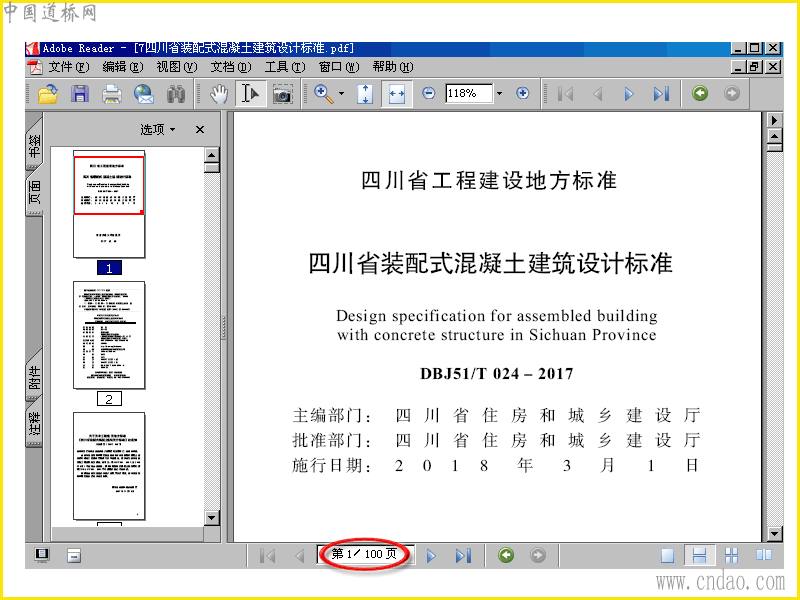
Task: Open the zoom percentage dropdown list
Action: coord(499,93)
